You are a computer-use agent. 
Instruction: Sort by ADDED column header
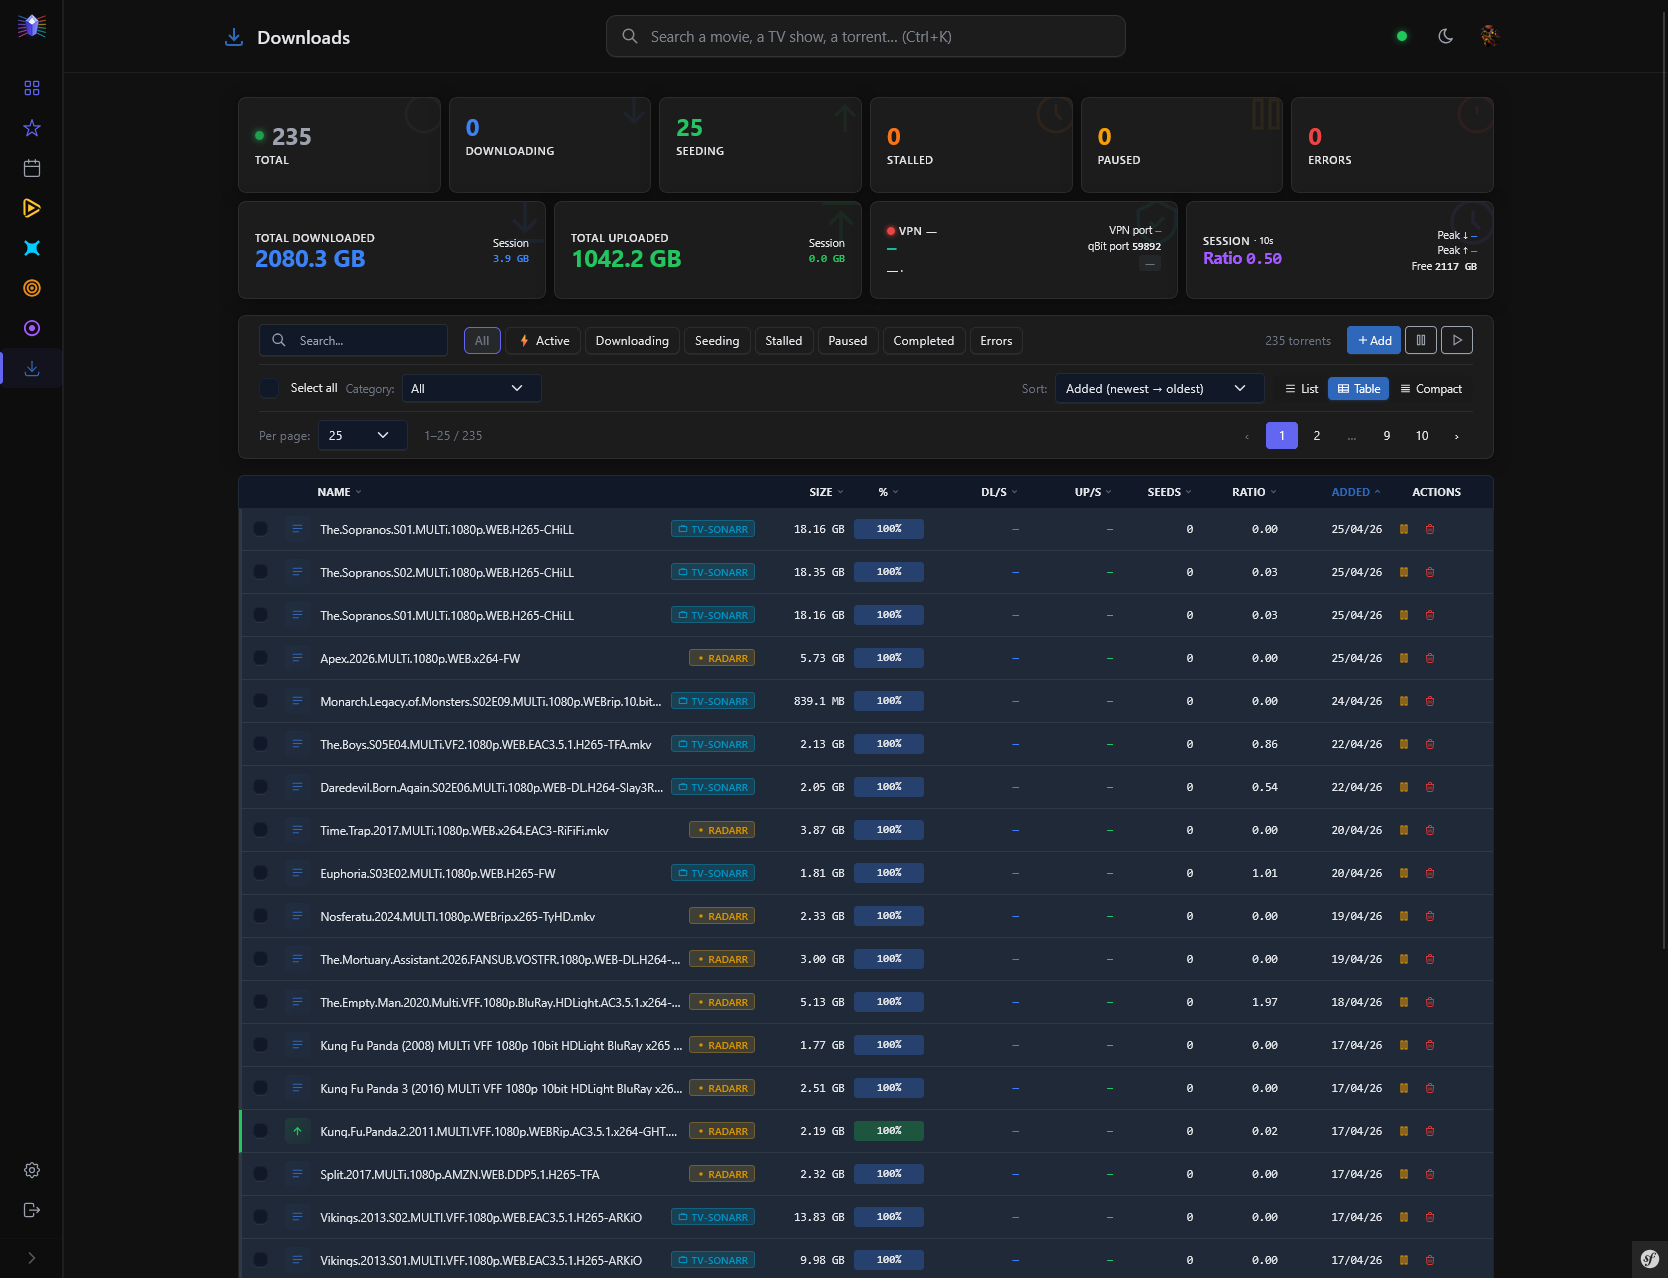click(1356, 492)
